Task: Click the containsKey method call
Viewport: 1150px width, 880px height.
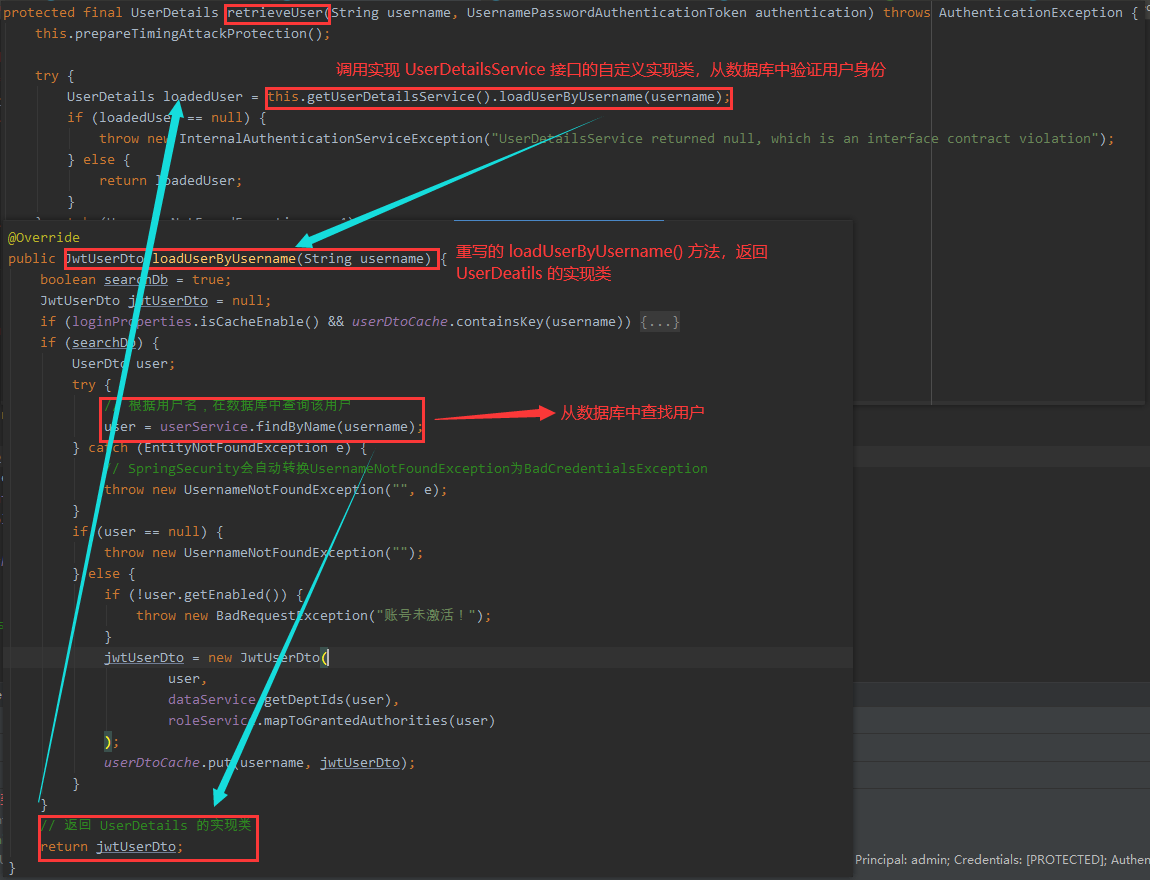Action: 500,322
